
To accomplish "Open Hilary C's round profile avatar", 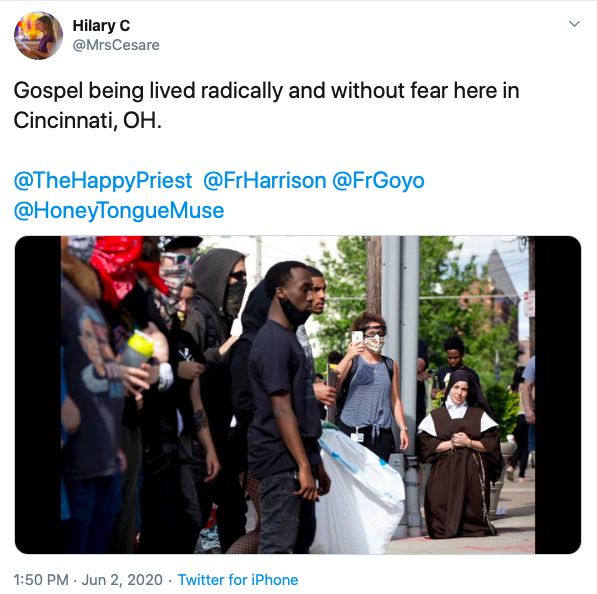I will coord(38,35).
